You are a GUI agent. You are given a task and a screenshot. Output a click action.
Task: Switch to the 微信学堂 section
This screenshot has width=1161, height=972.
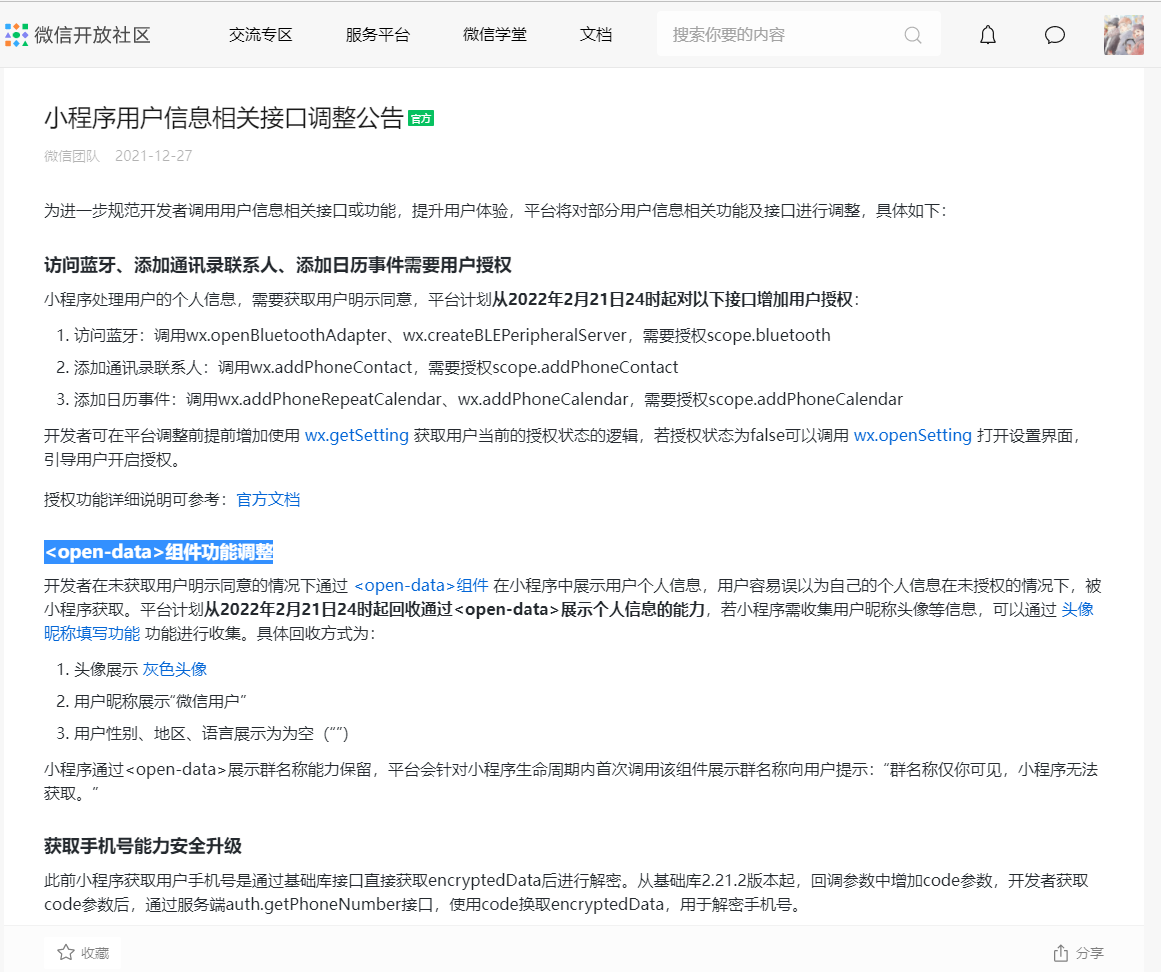[x=495, y=34]
